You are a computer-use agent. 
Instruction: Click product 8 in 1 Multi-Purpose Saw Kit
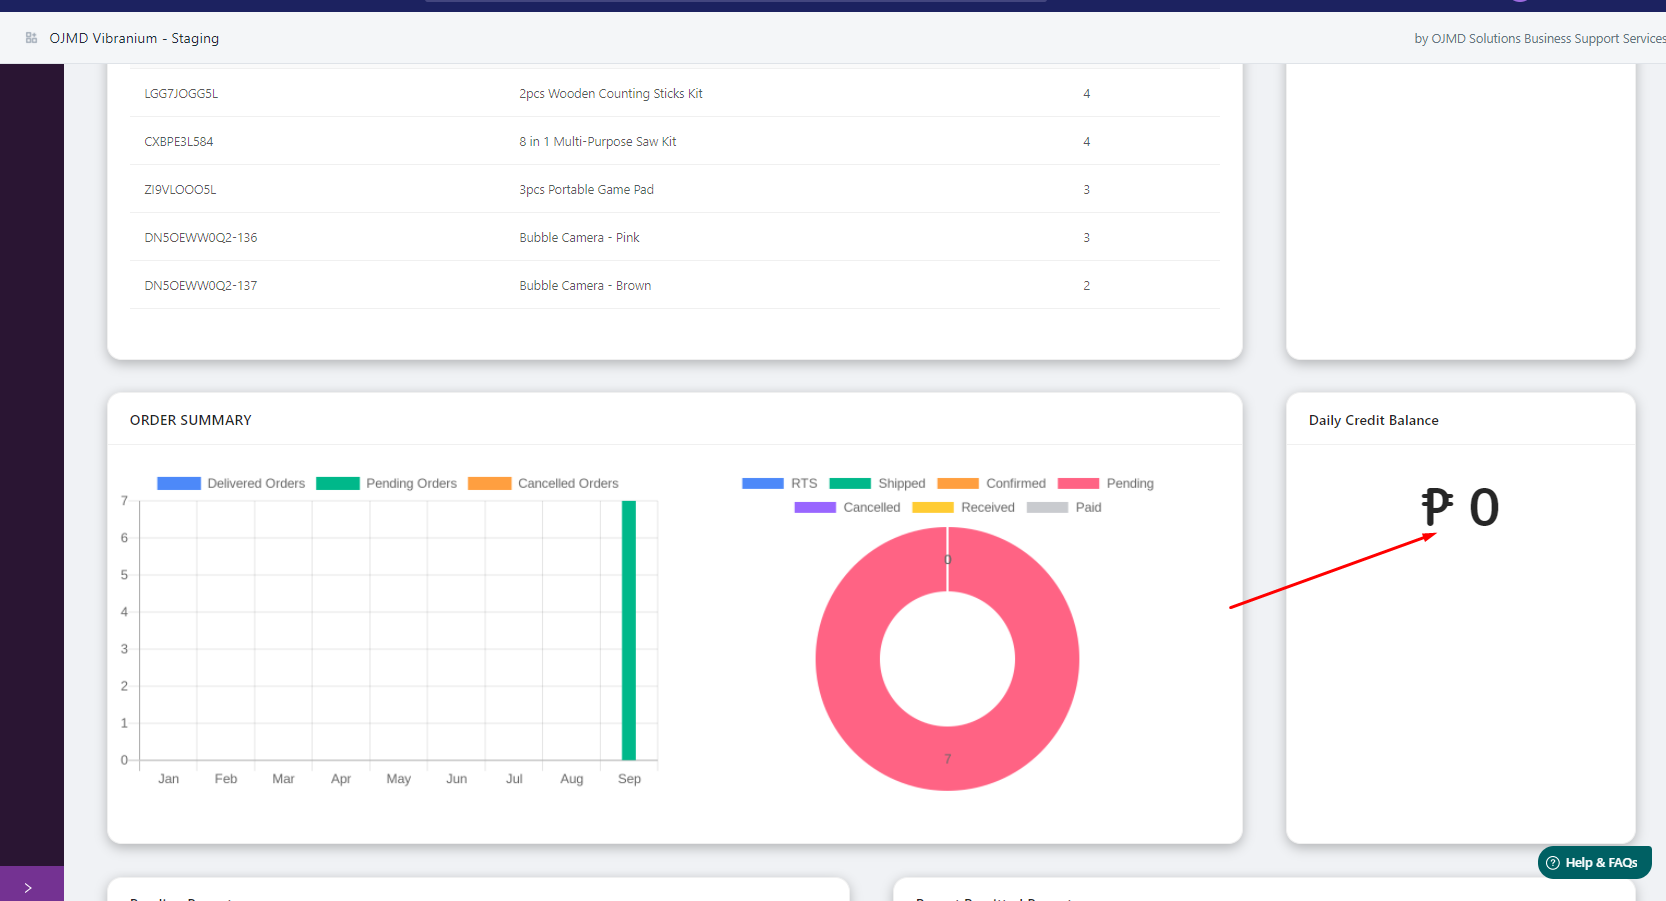point(598,141)
